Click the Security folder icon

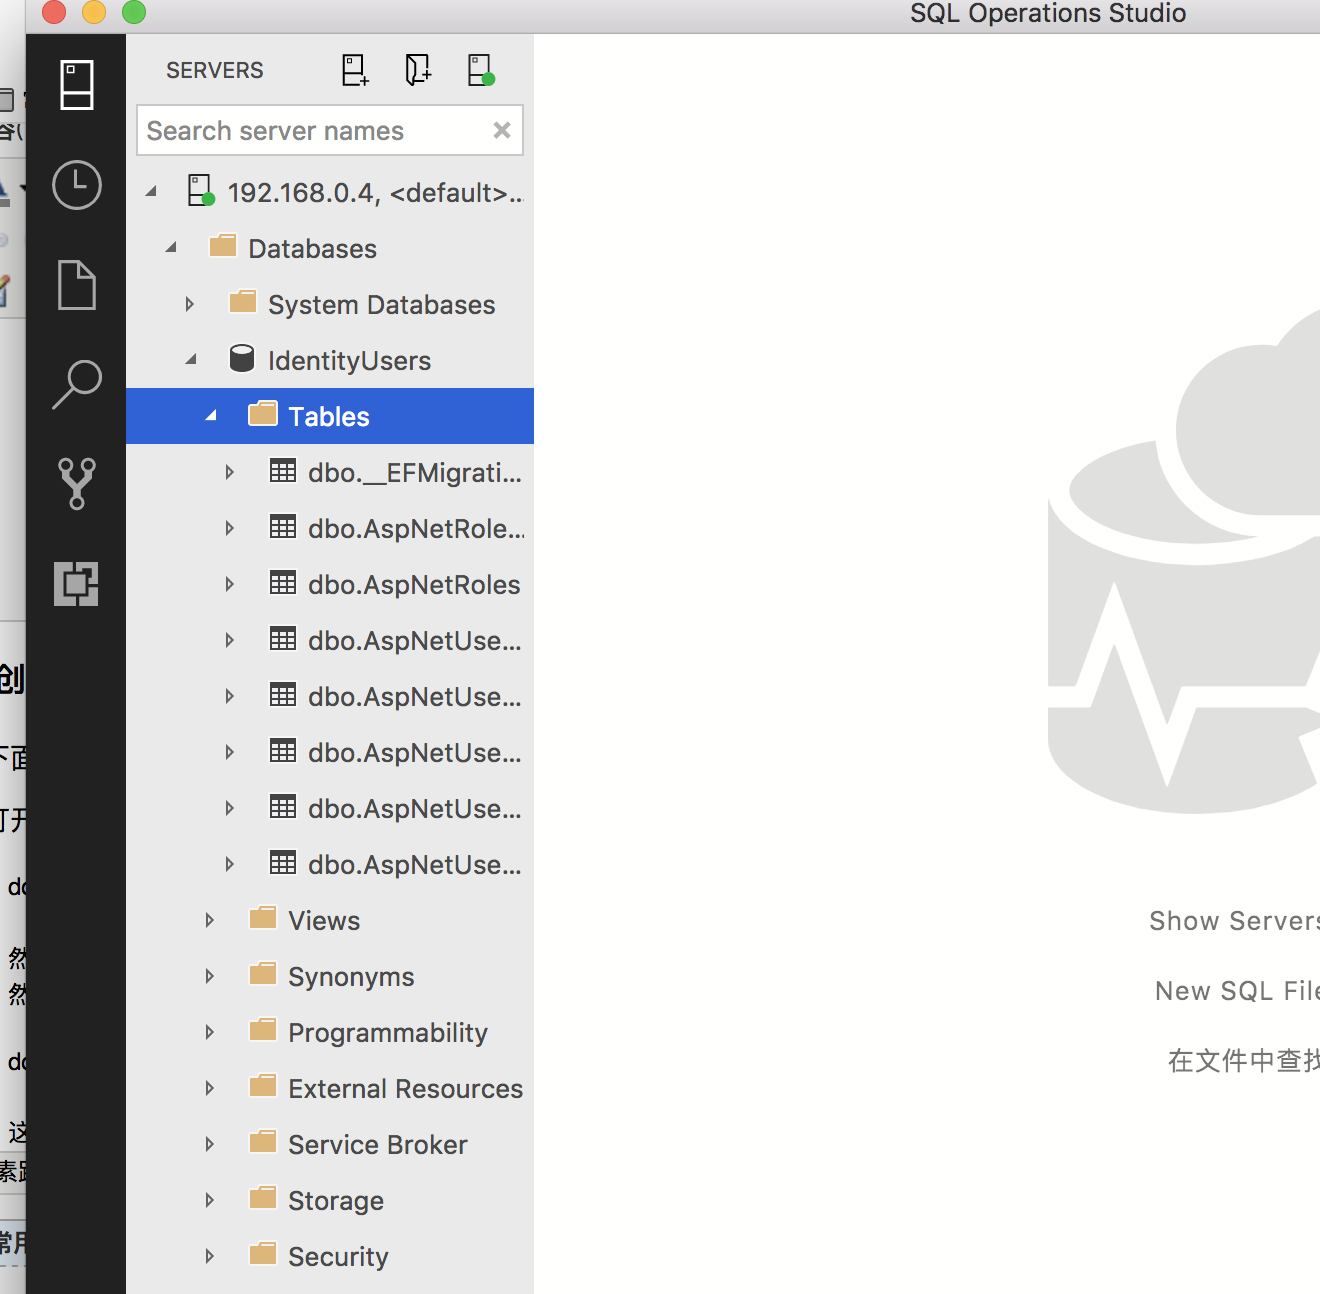click(263, 1254)
